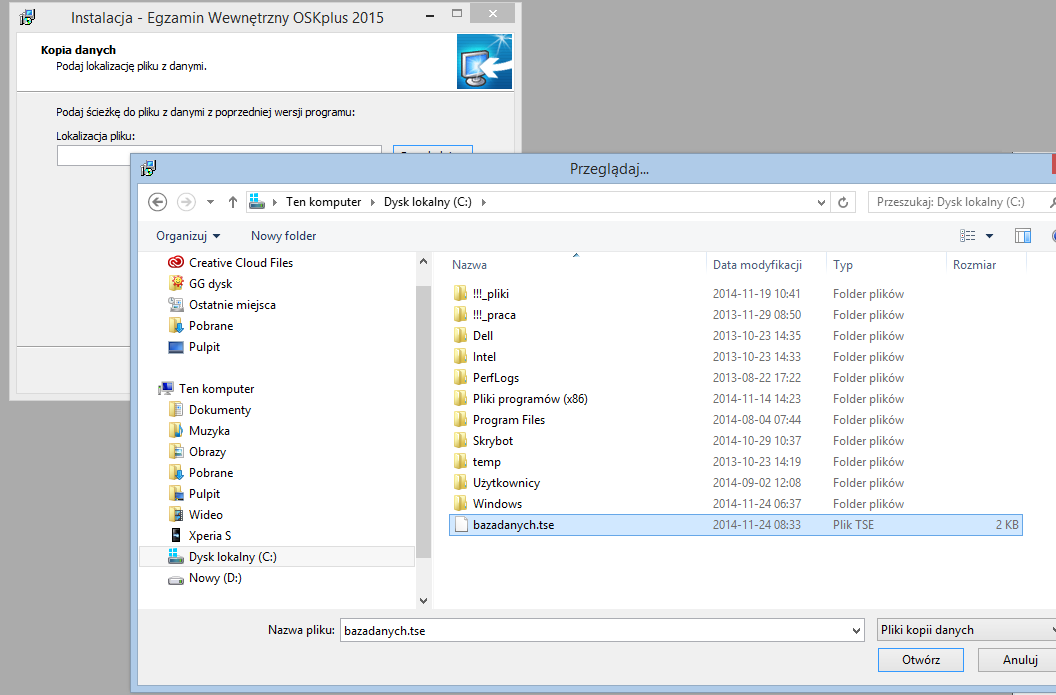Click the Plik TSE type cell
This screenshot has width=1056, height=695.
(853, 525)
